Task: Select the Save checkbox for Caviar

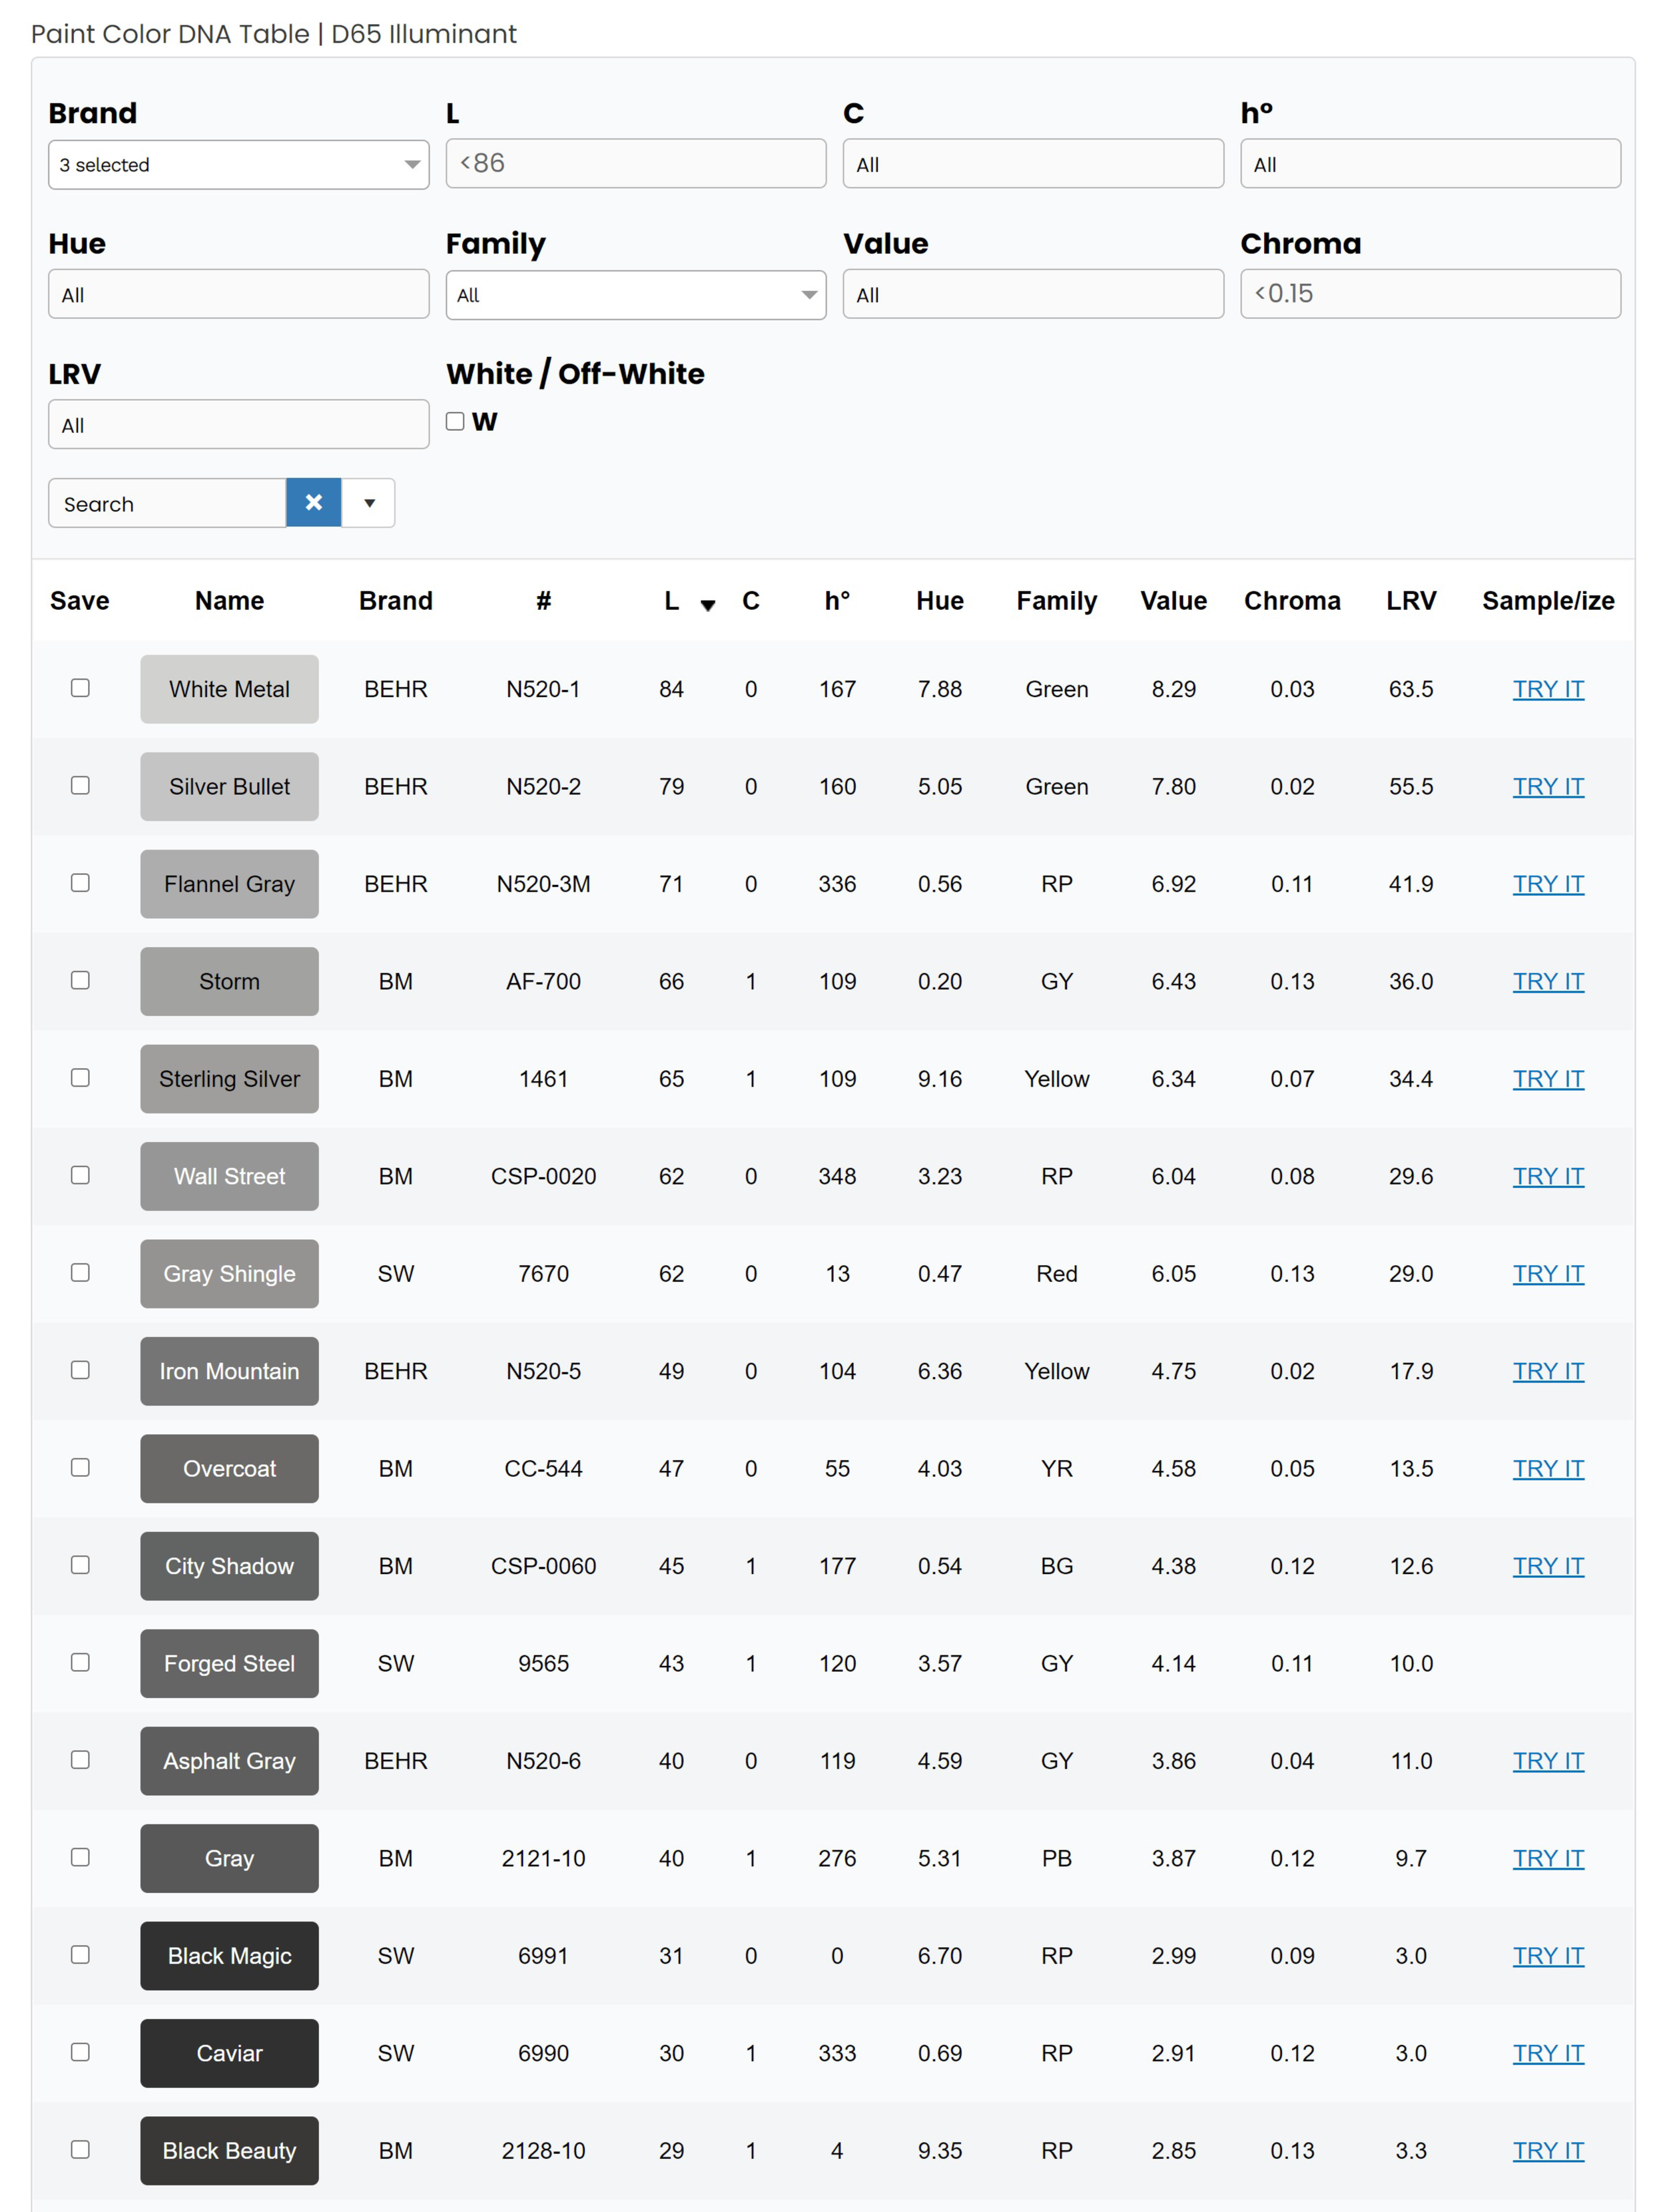Action: tap(80, 2052)
